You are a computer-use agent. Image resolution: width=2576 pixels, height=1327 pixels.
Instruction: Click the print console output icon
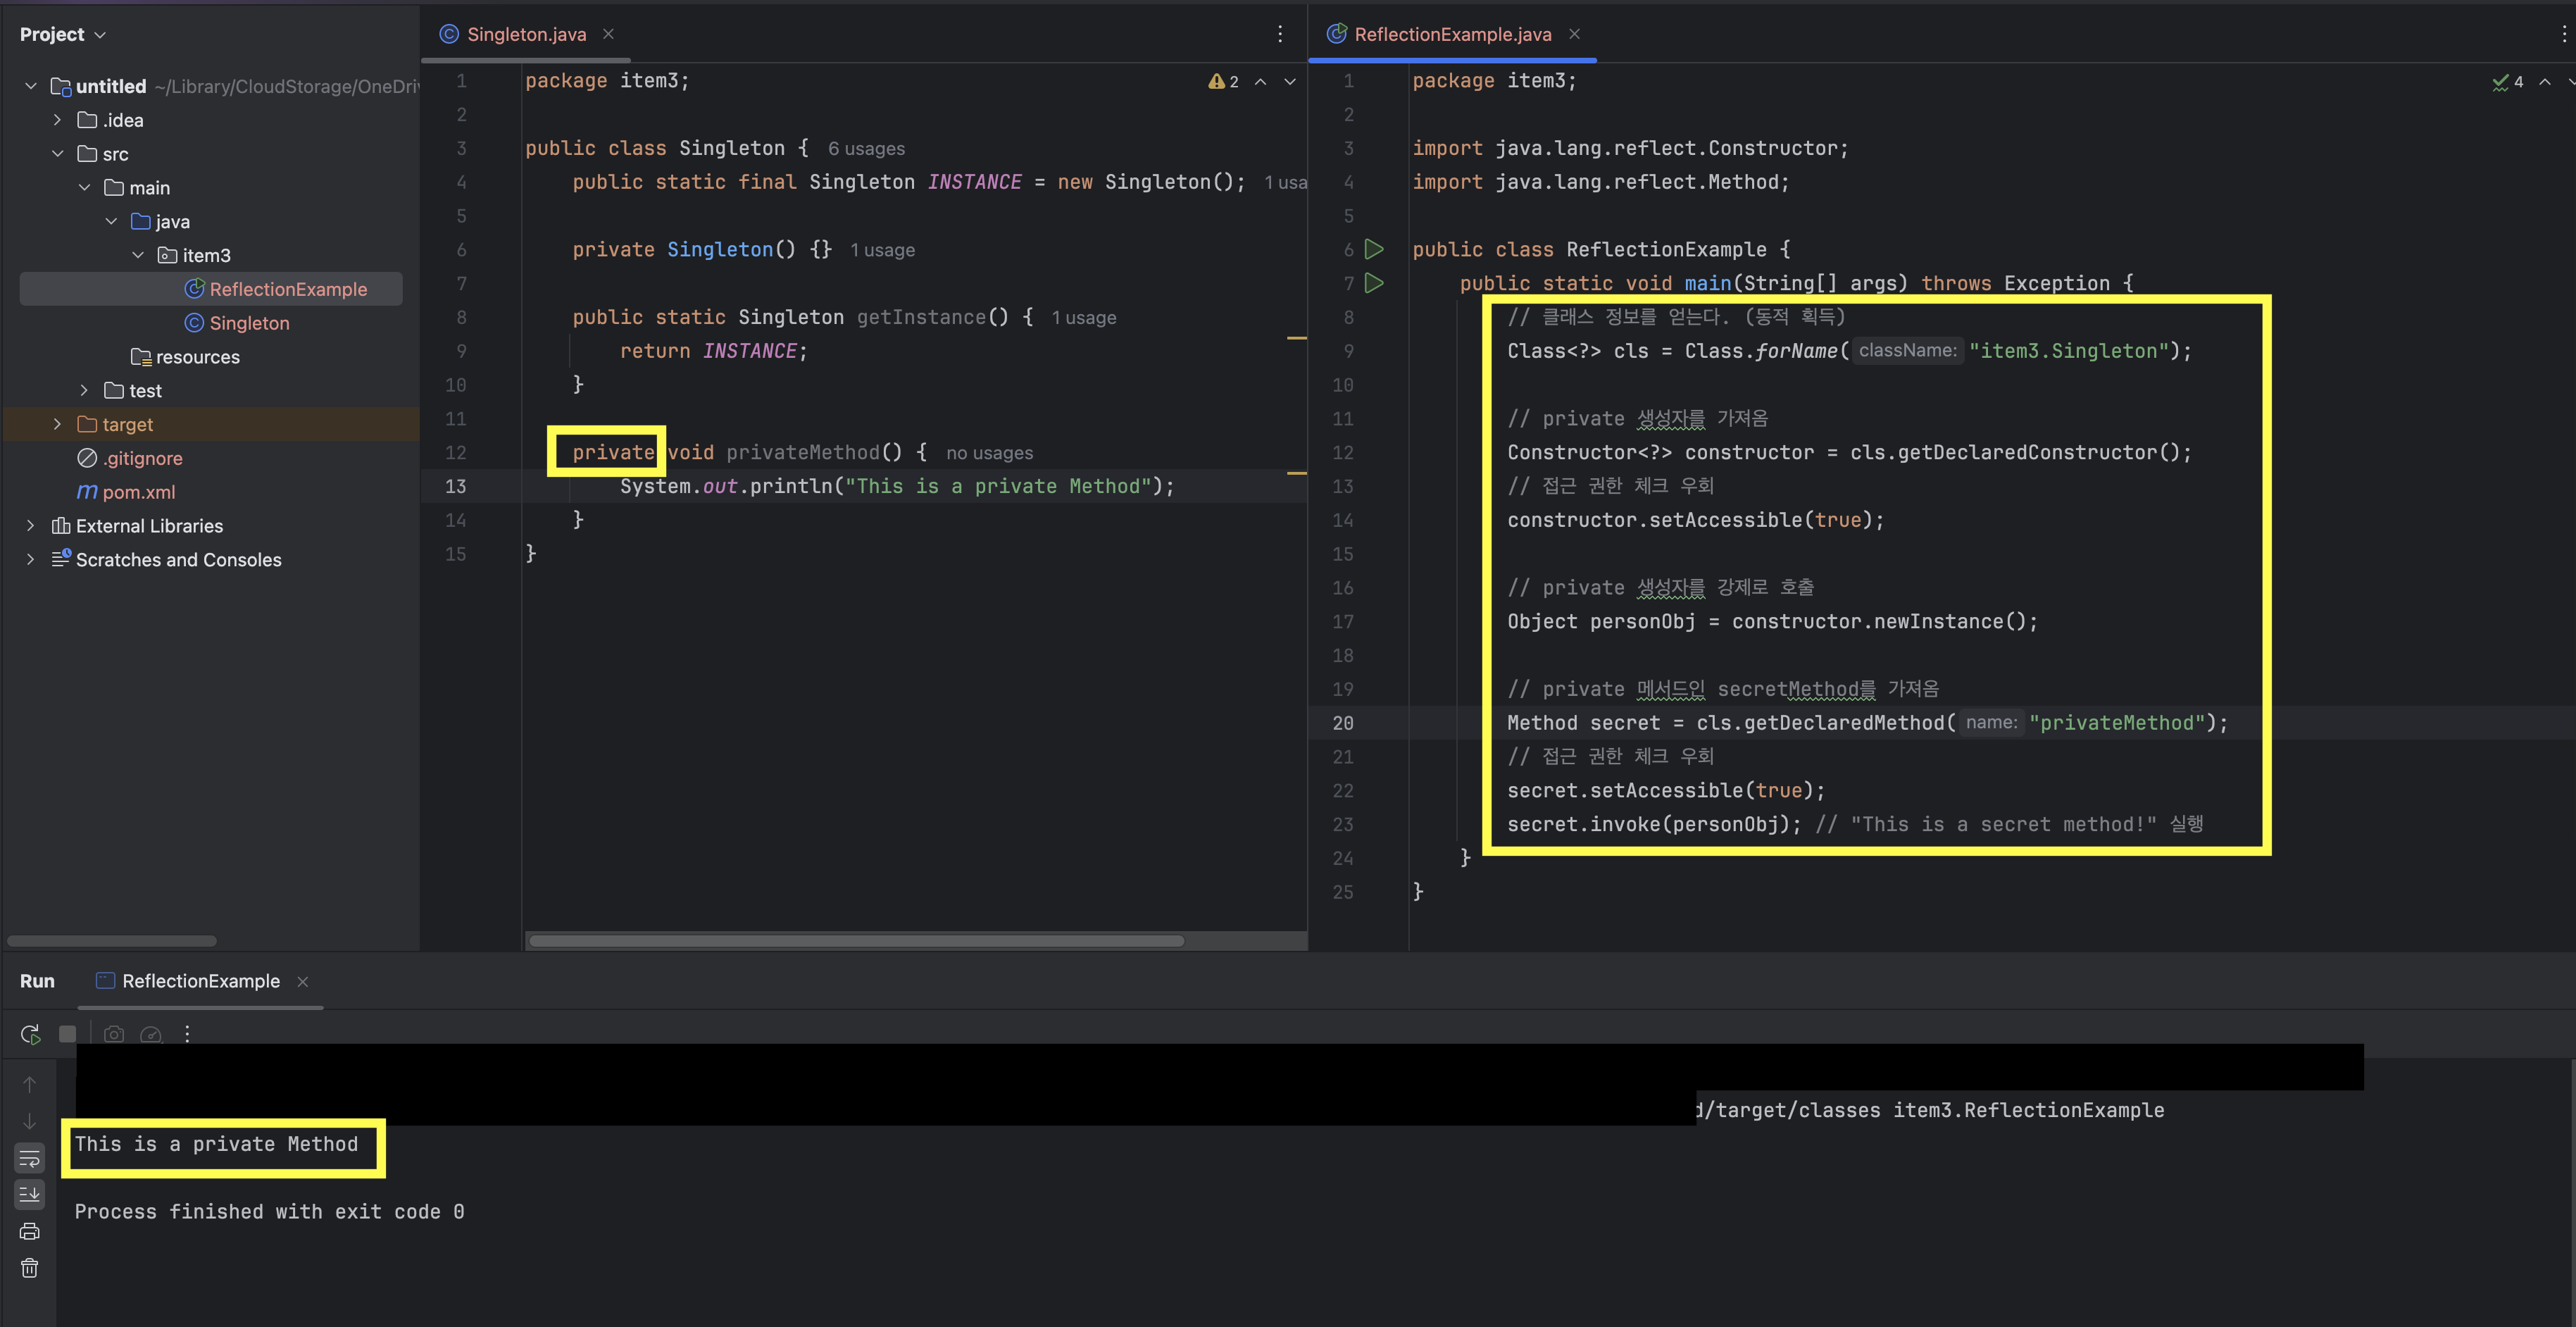tap(30, 1231)
